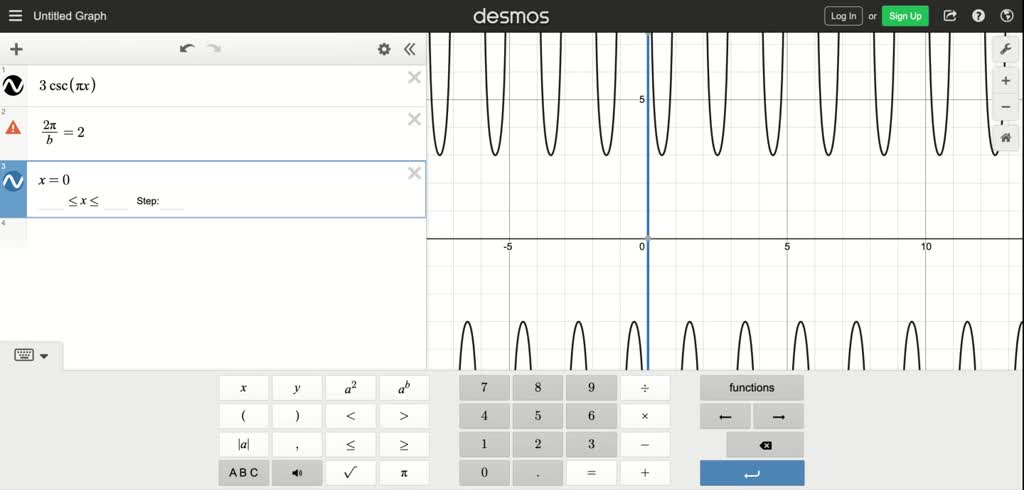Viewport: 1024px width, 490px height.
Task: Click the Log In button
Action: pyautogui.click(x=843, y=16)
